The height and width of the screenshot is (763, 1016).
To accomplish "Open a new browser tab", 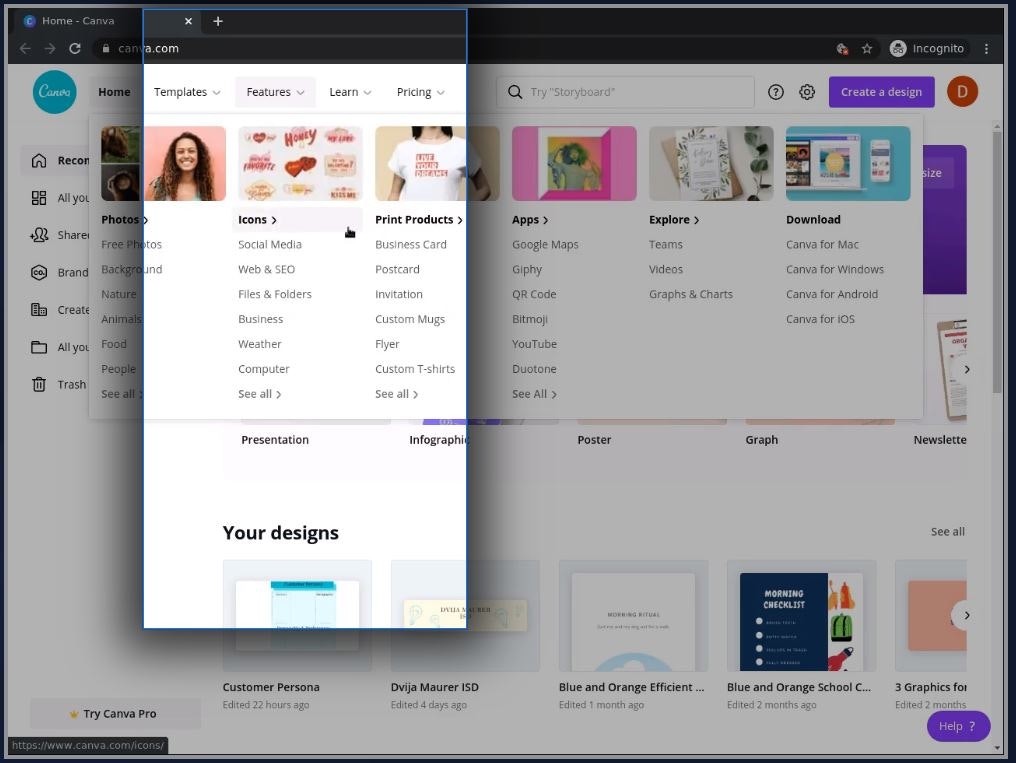I will point(218,21).
